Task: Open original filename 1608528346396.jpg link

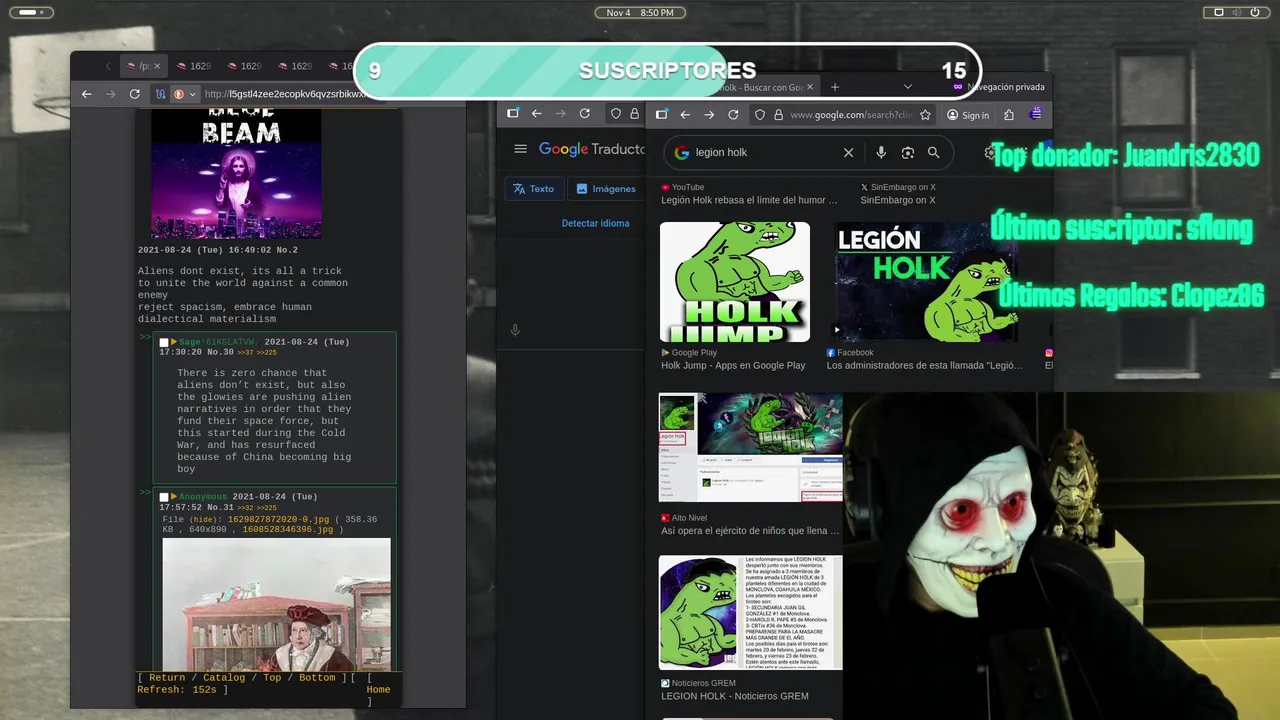Action: click(x=288, y=530)
